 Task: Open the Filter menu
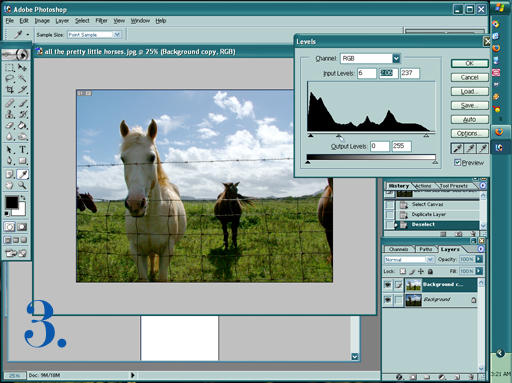[x=101, y=21]
